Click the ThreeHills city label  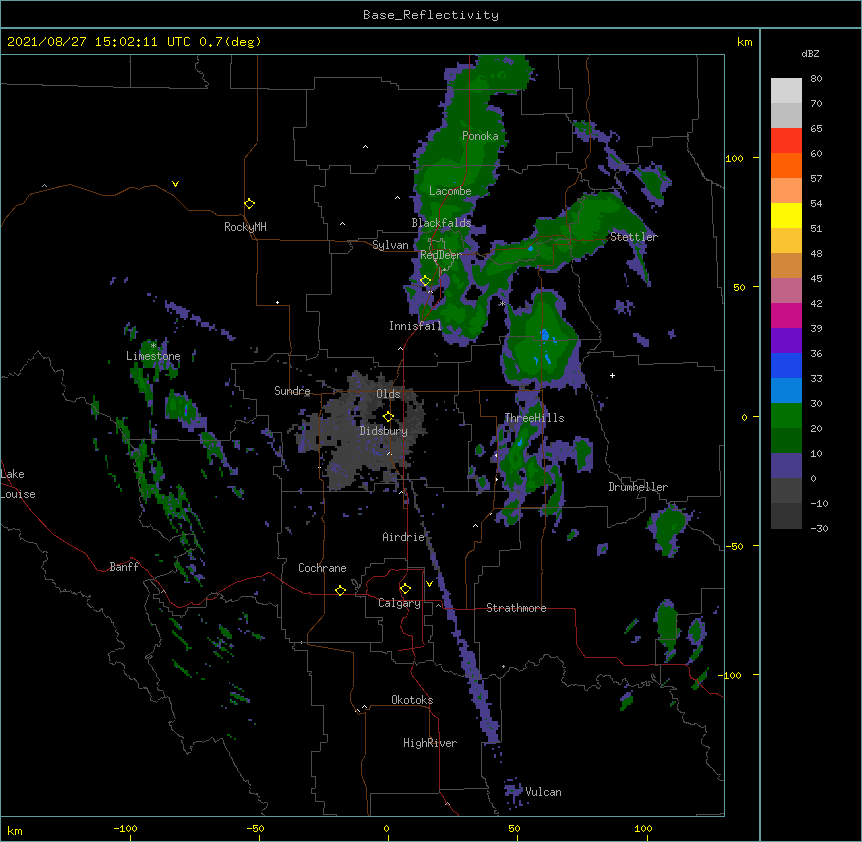tap(534, 418)
